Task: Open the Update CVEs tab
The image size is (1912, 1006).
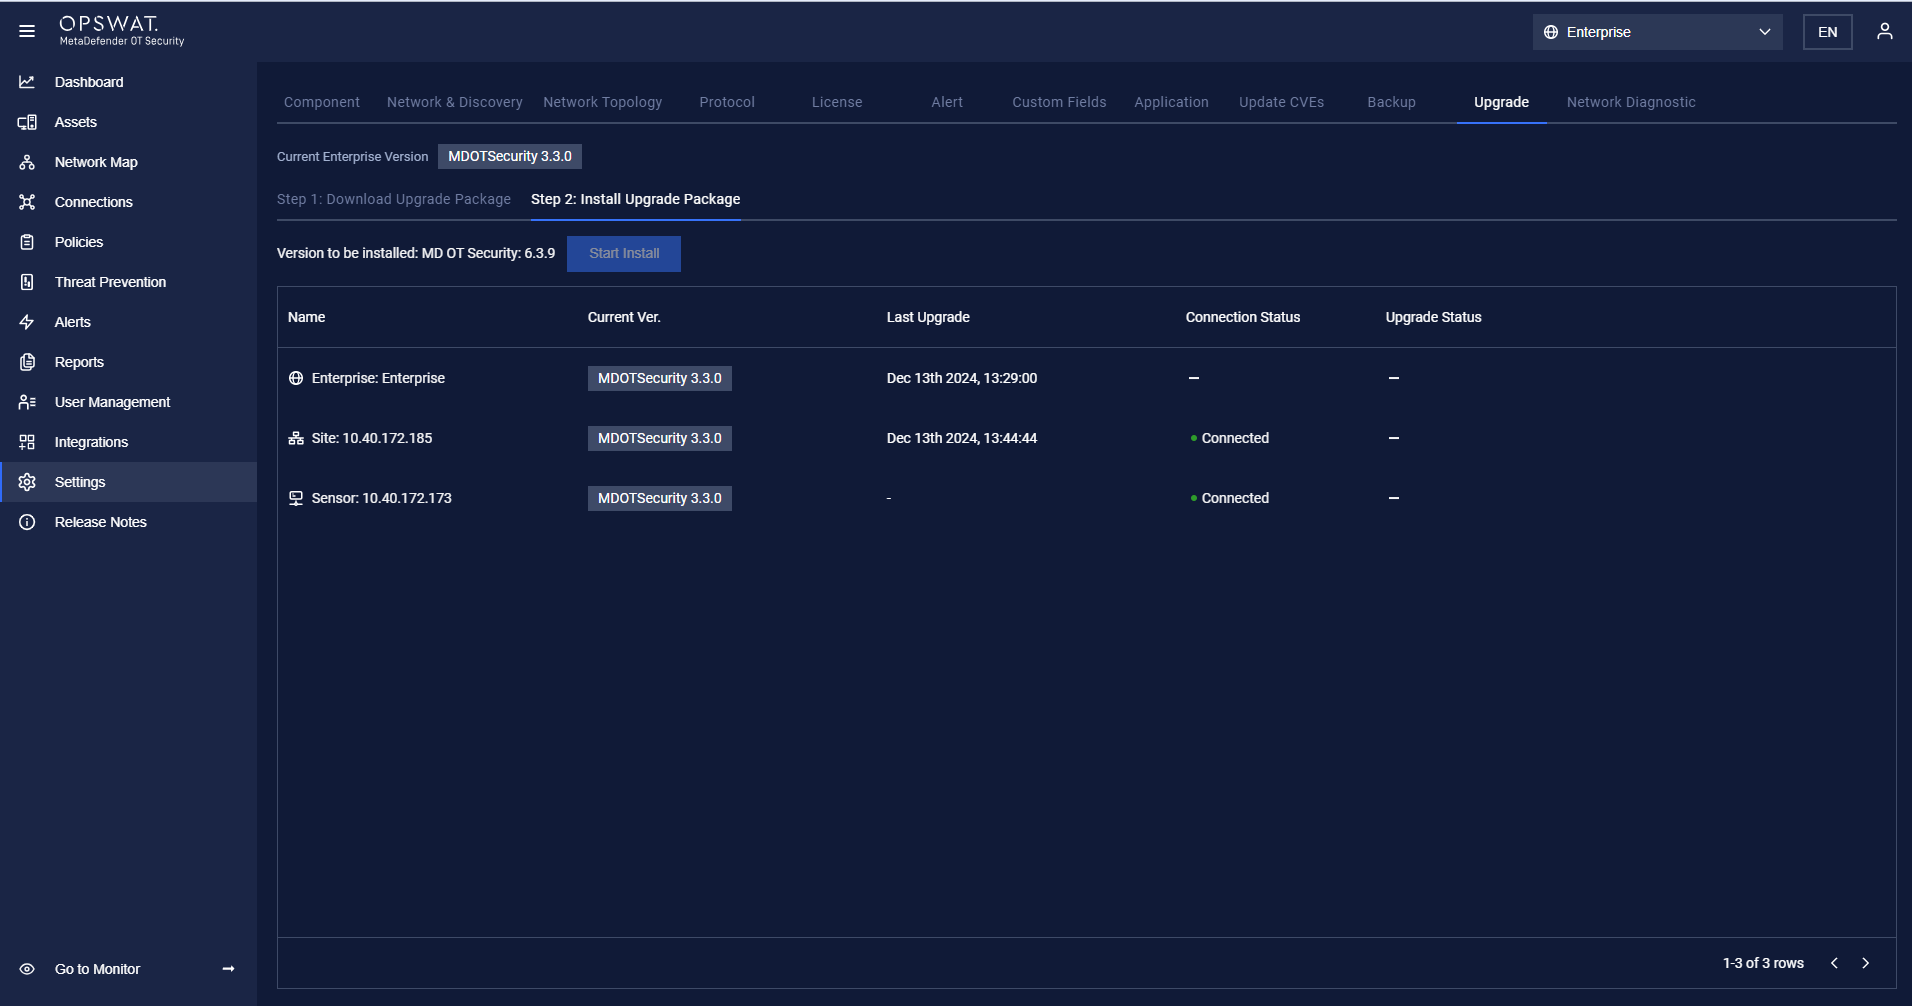Action: [1281, 102]
